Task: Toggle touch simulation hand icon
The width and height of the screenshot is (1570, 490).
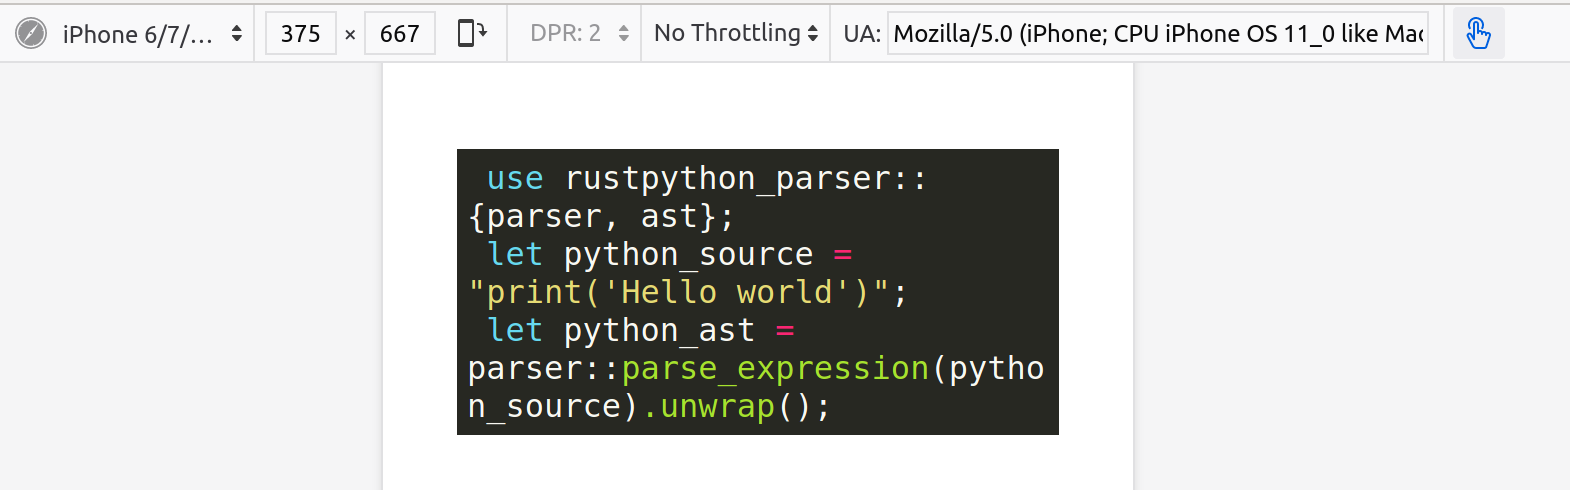Action: tap(1478, 34)
